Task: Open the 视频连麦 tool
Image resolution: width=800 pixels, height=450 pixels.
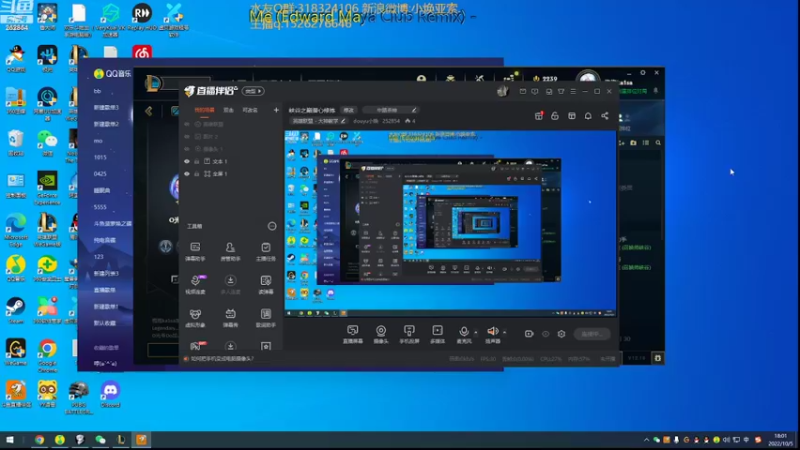Action: coord(195,285)
